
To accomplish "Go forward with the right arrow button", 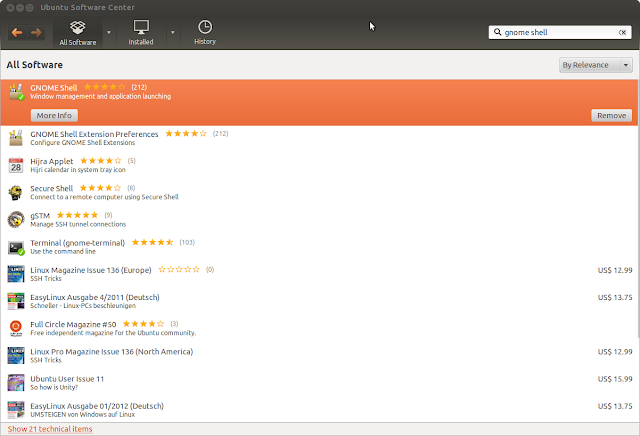I will [x=36, y=33].
